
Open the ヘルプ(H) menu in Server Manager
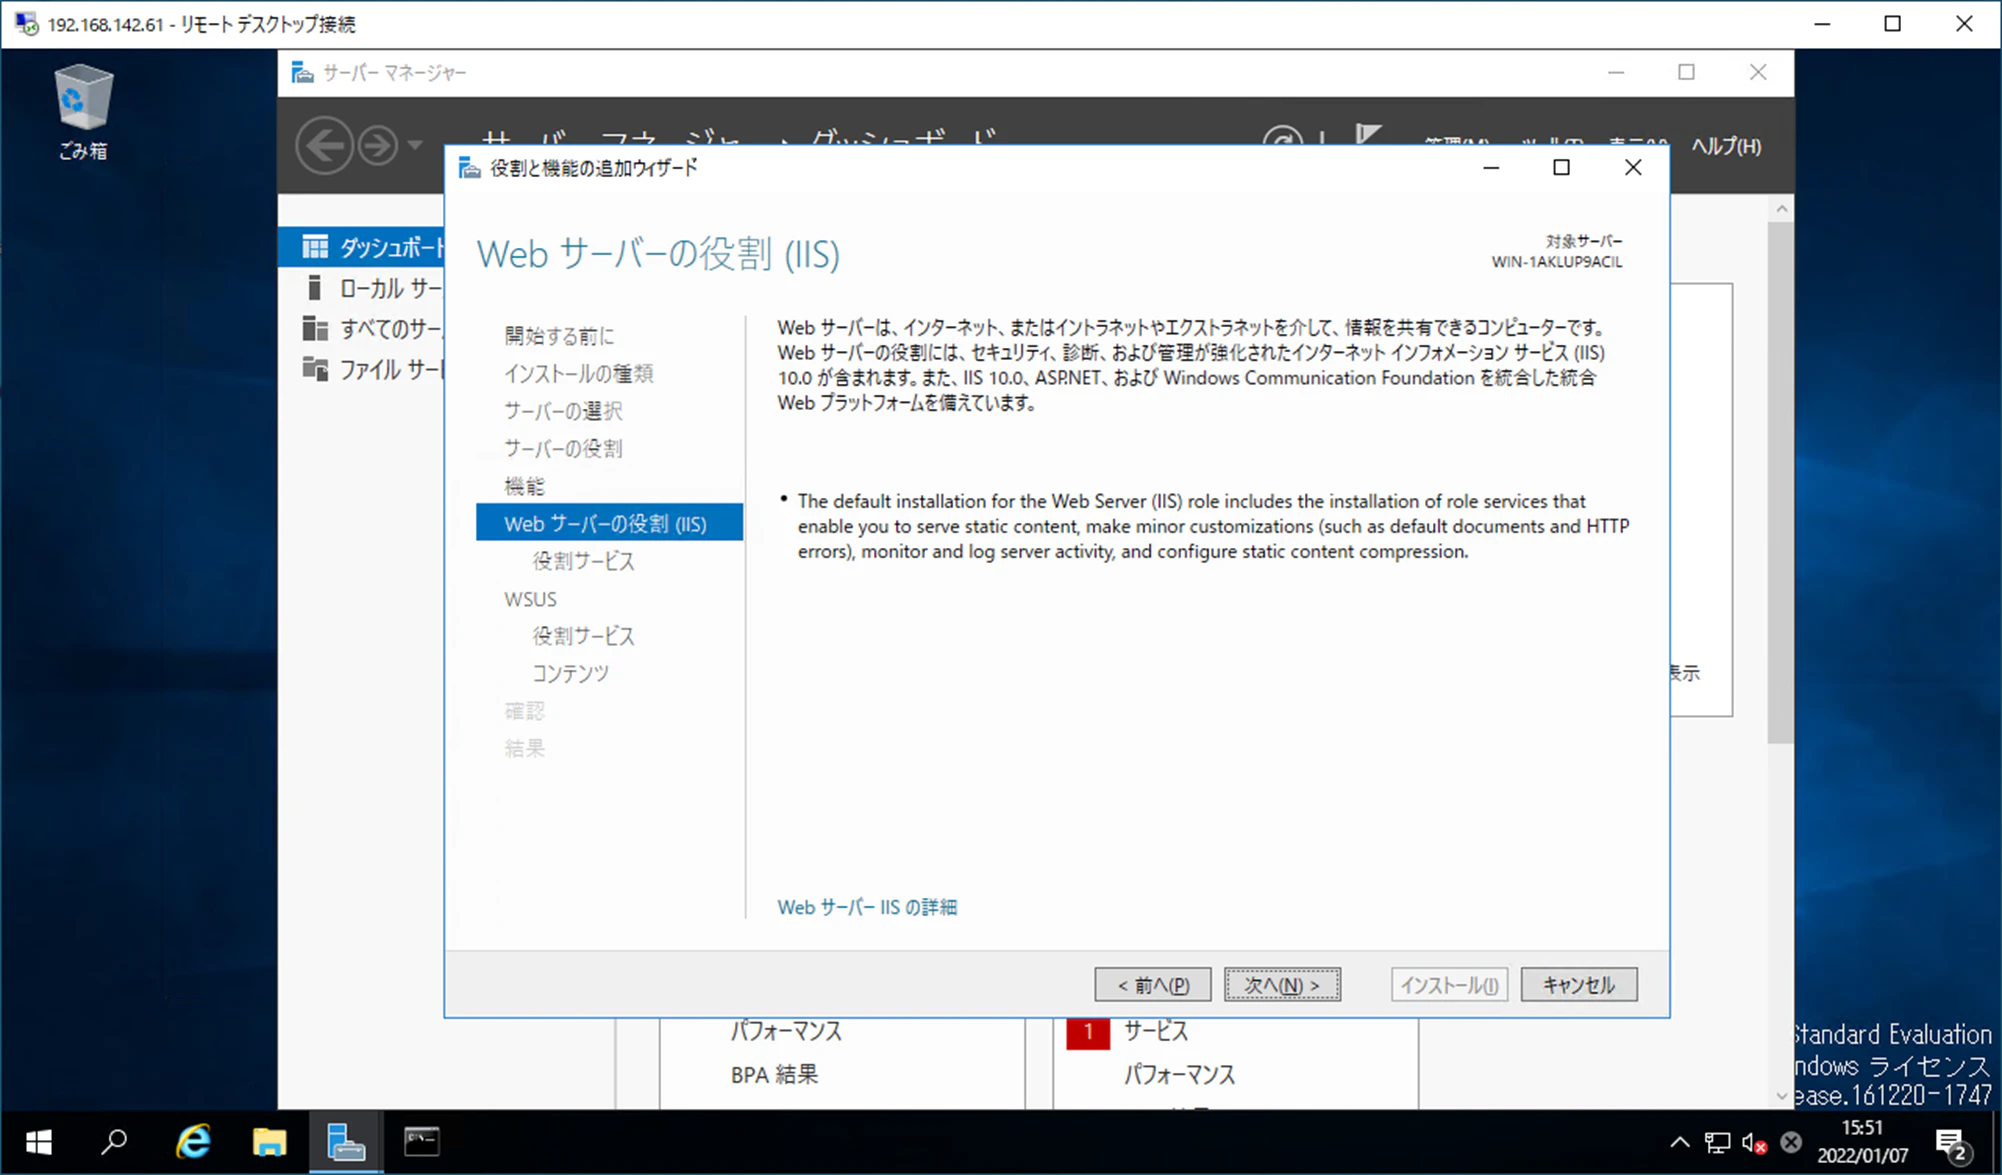click(x=1726, y=146)
